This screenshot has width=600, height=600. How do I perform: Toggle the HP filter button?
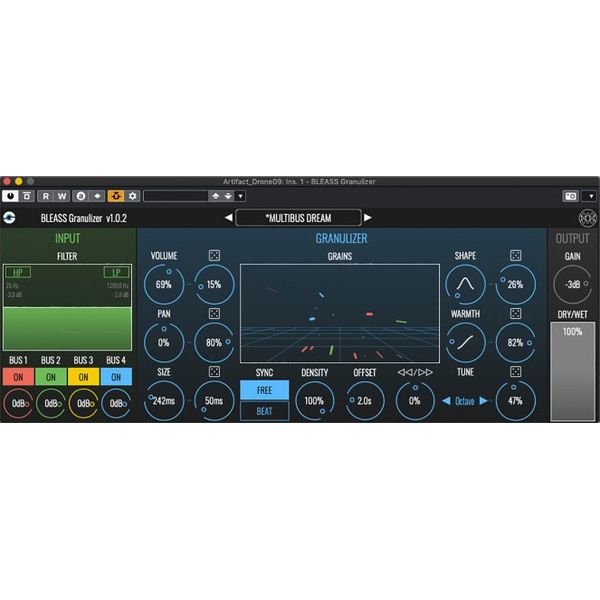click(x=18, y=272)
